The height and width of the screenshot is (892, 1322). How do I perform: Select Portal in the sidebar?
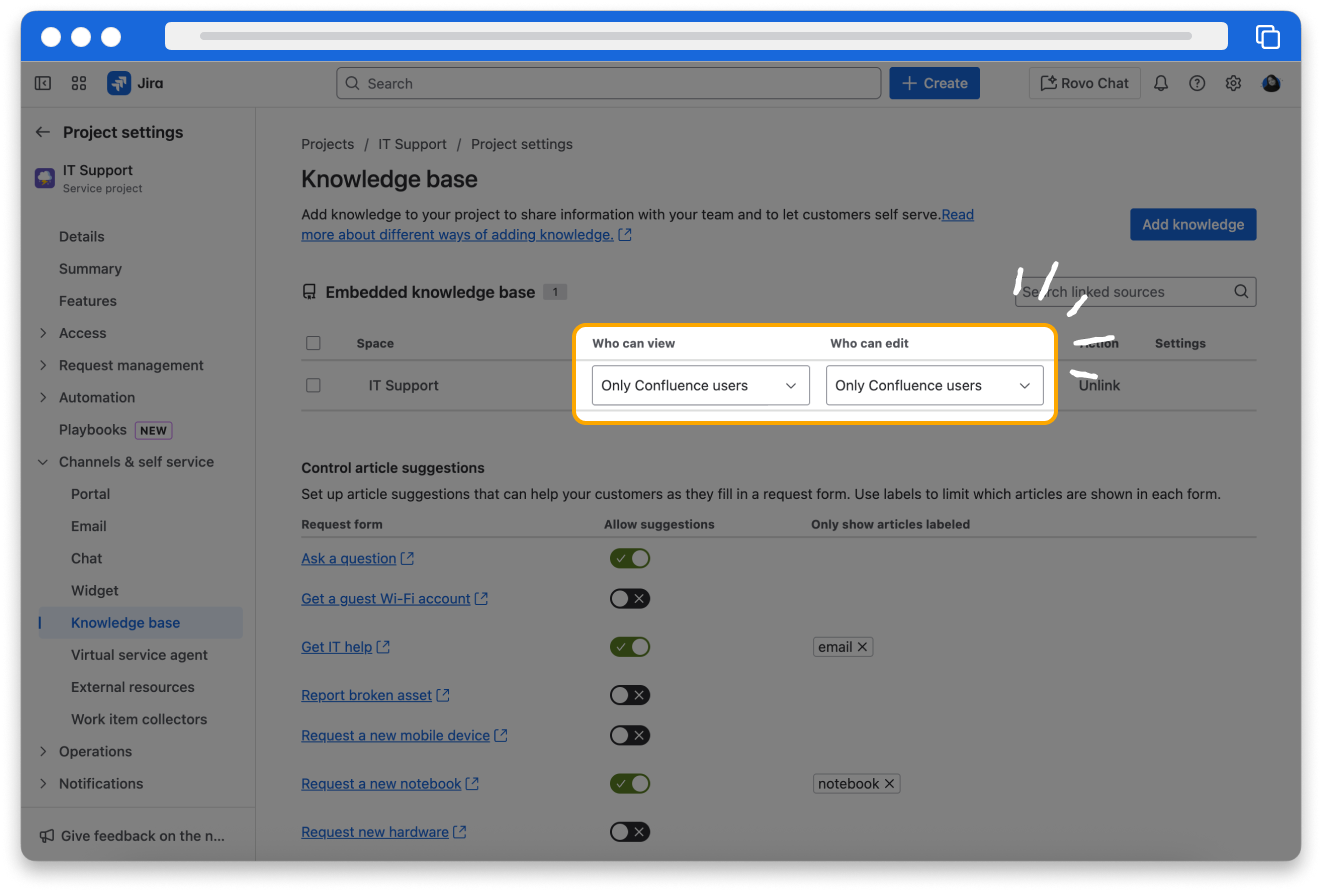pos(90,494)
